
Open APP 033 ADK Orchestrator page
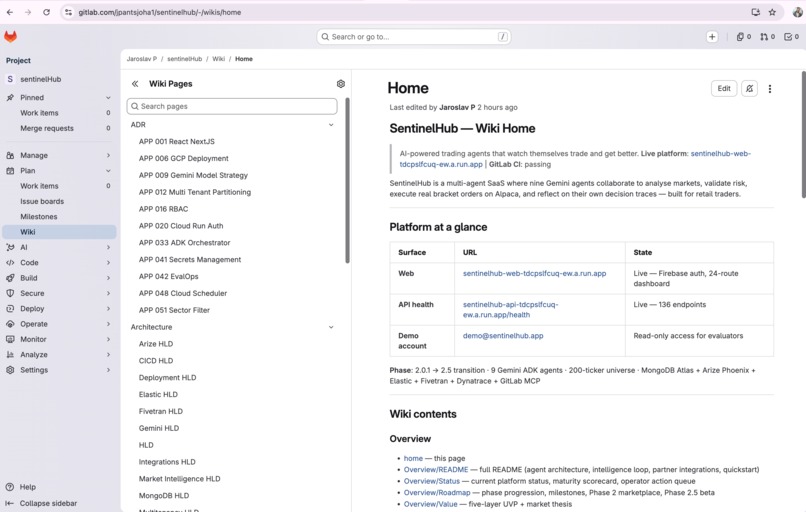pyautogui.click(x=185, y=243)
